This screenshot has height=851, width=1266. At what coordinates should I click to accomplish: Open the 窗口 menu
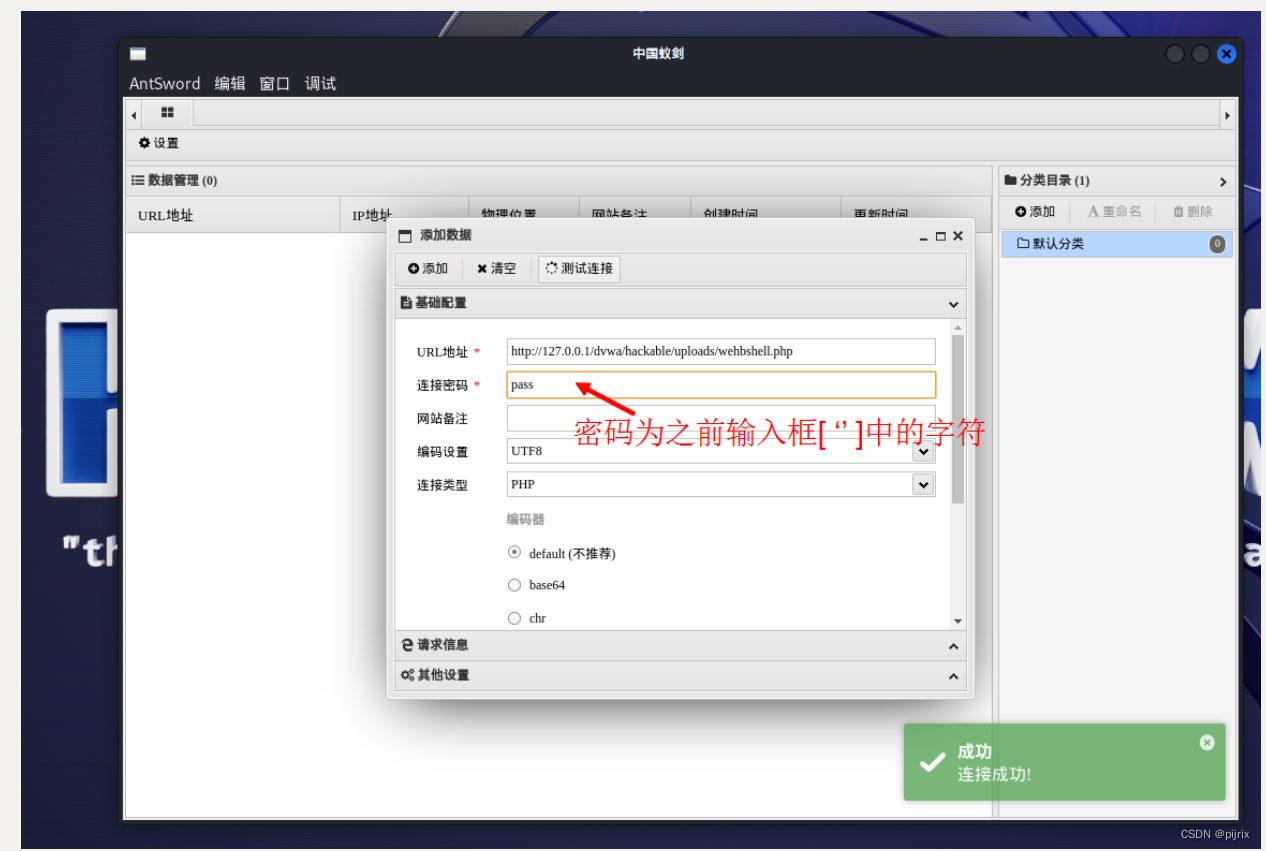pyautogui.click(x=275, y=84)
